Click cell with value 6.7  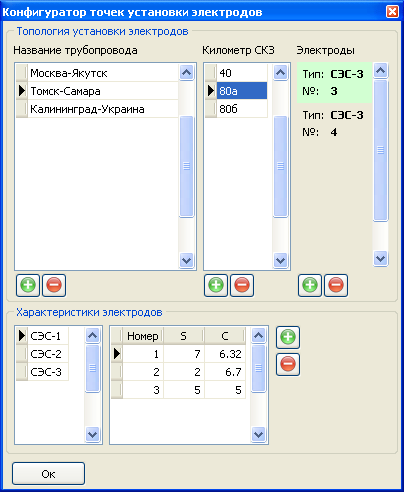click(225, 372)
